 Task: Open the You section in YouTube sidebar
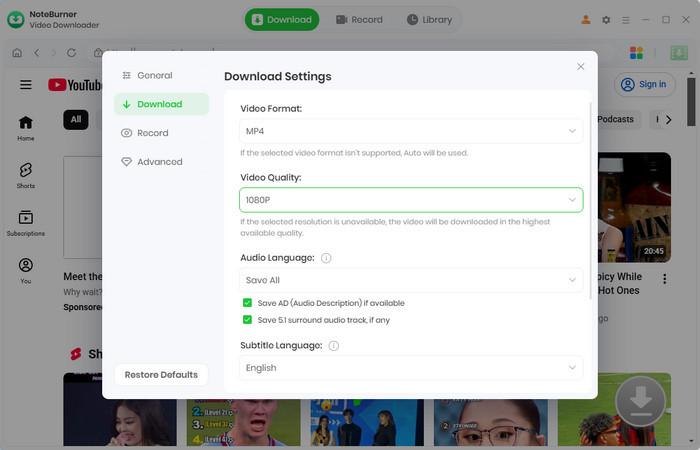click(x=26, y=271)
